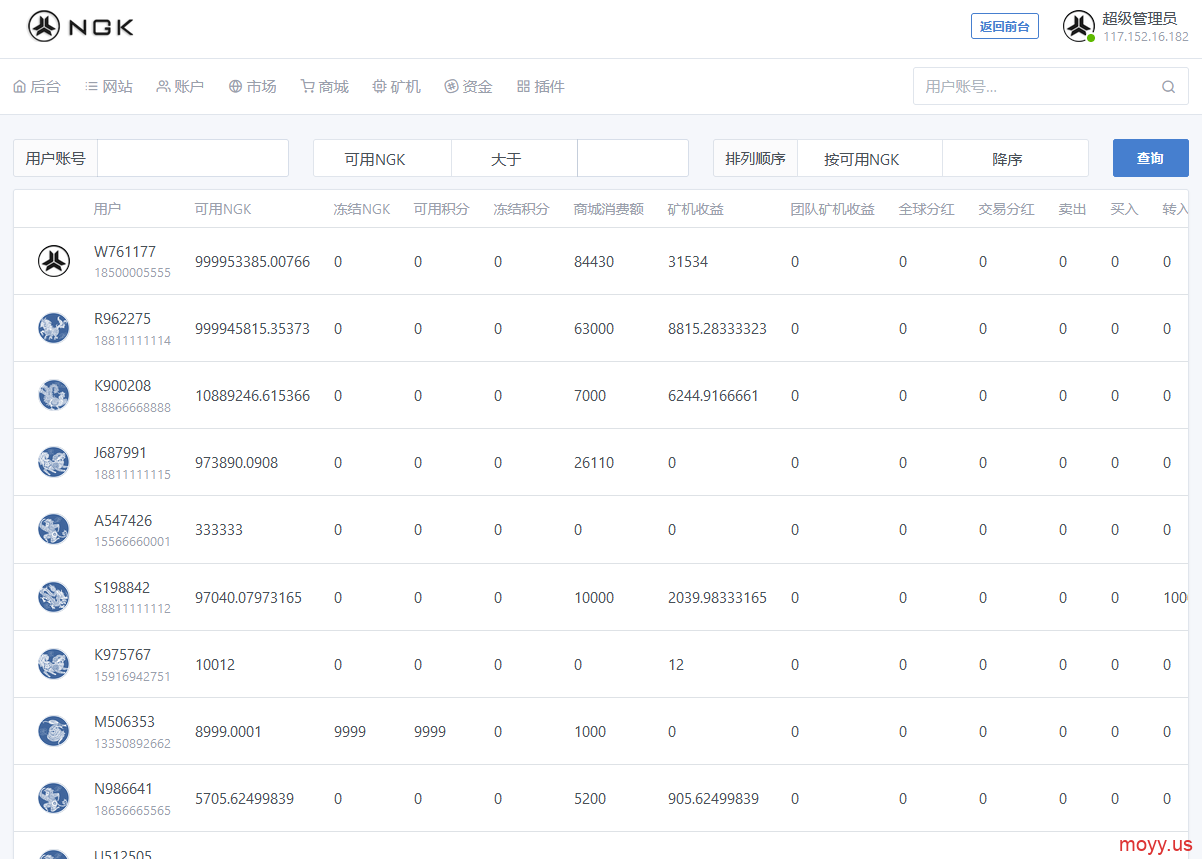Open 市场 via its globe icon
The width and height of the screenshot is (1202, 859).
[x=235, y=87]
